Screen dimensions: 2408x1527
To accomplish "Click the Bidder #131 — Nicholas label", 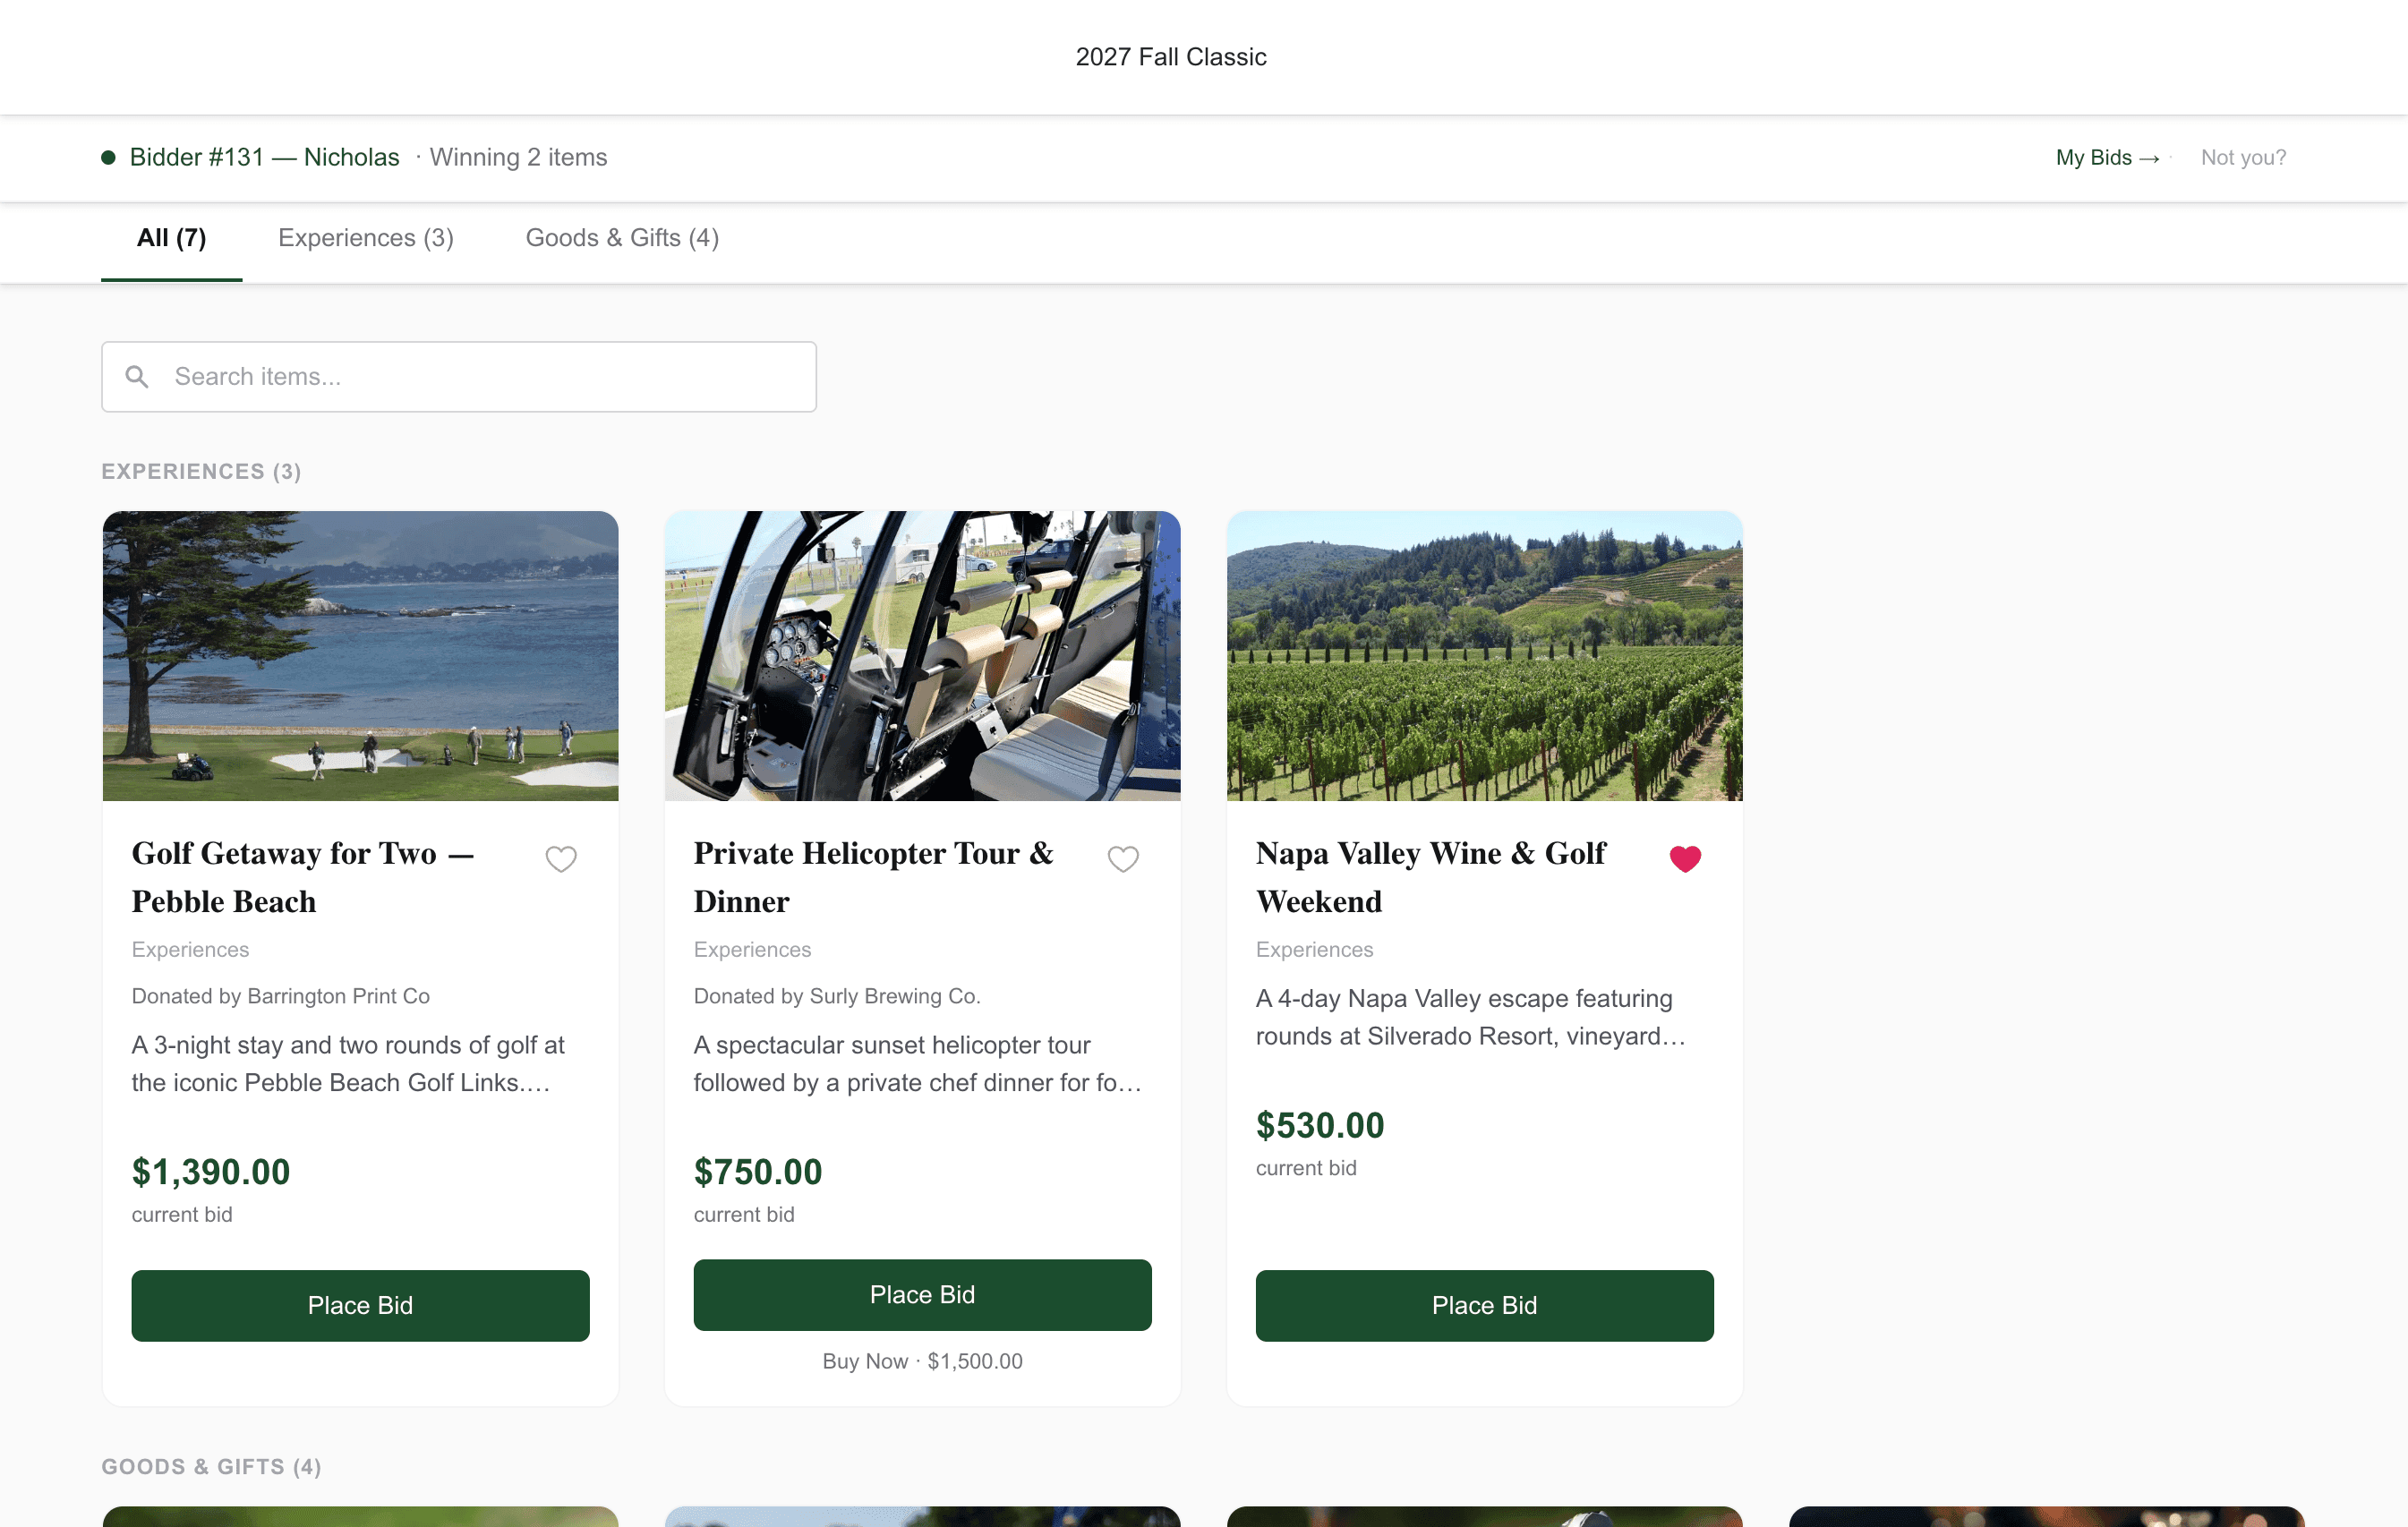I will click(x=264, y=157).
